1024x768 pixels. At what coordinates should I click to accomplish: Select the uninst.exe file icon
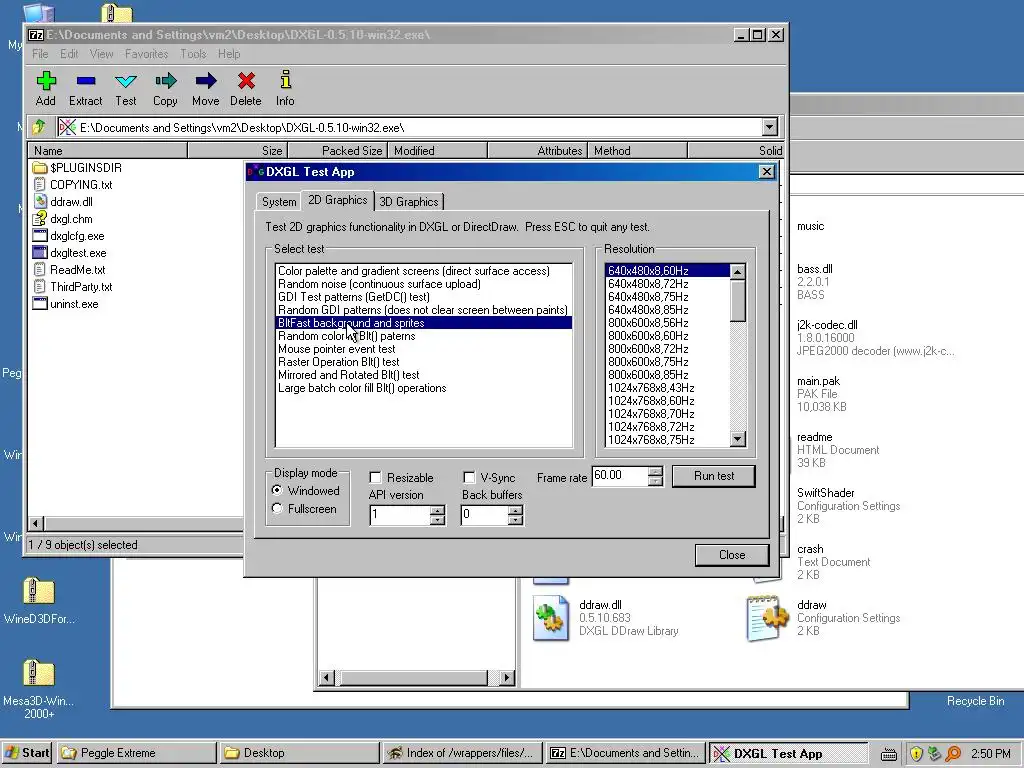pos(40,304)
